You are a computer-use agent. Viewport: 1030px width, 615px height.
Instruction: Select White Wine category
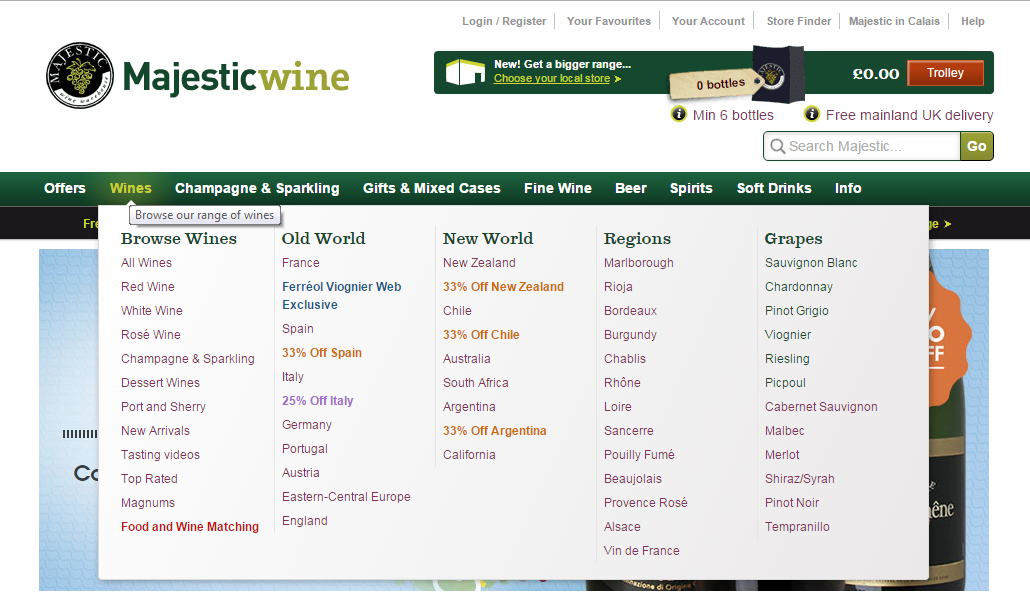152,311
